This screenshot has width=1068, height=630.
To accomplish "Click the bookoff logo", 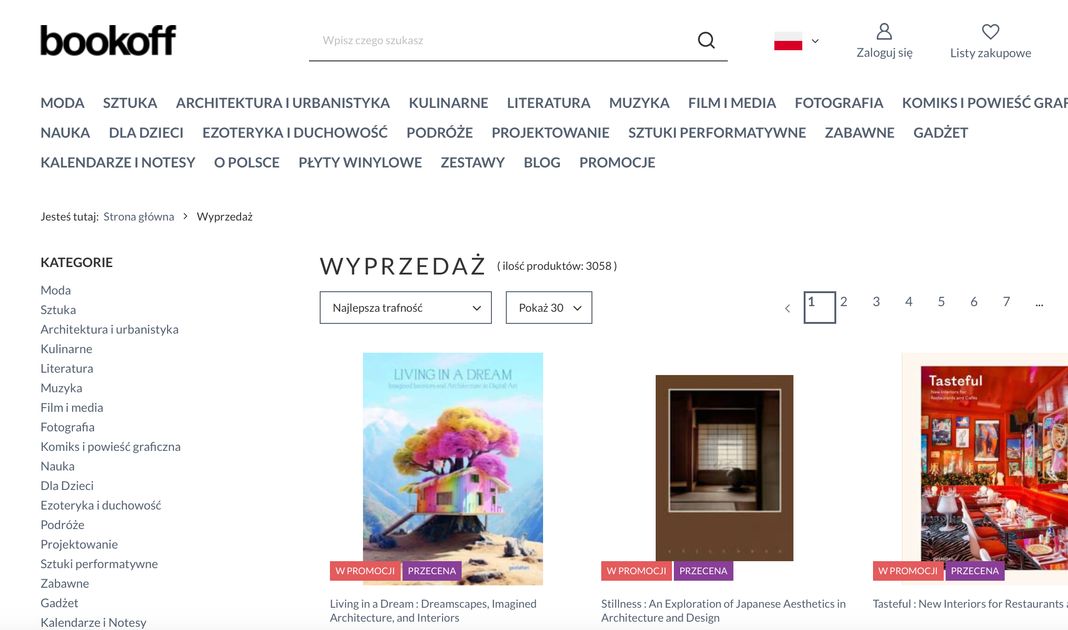I will [108, 40].
